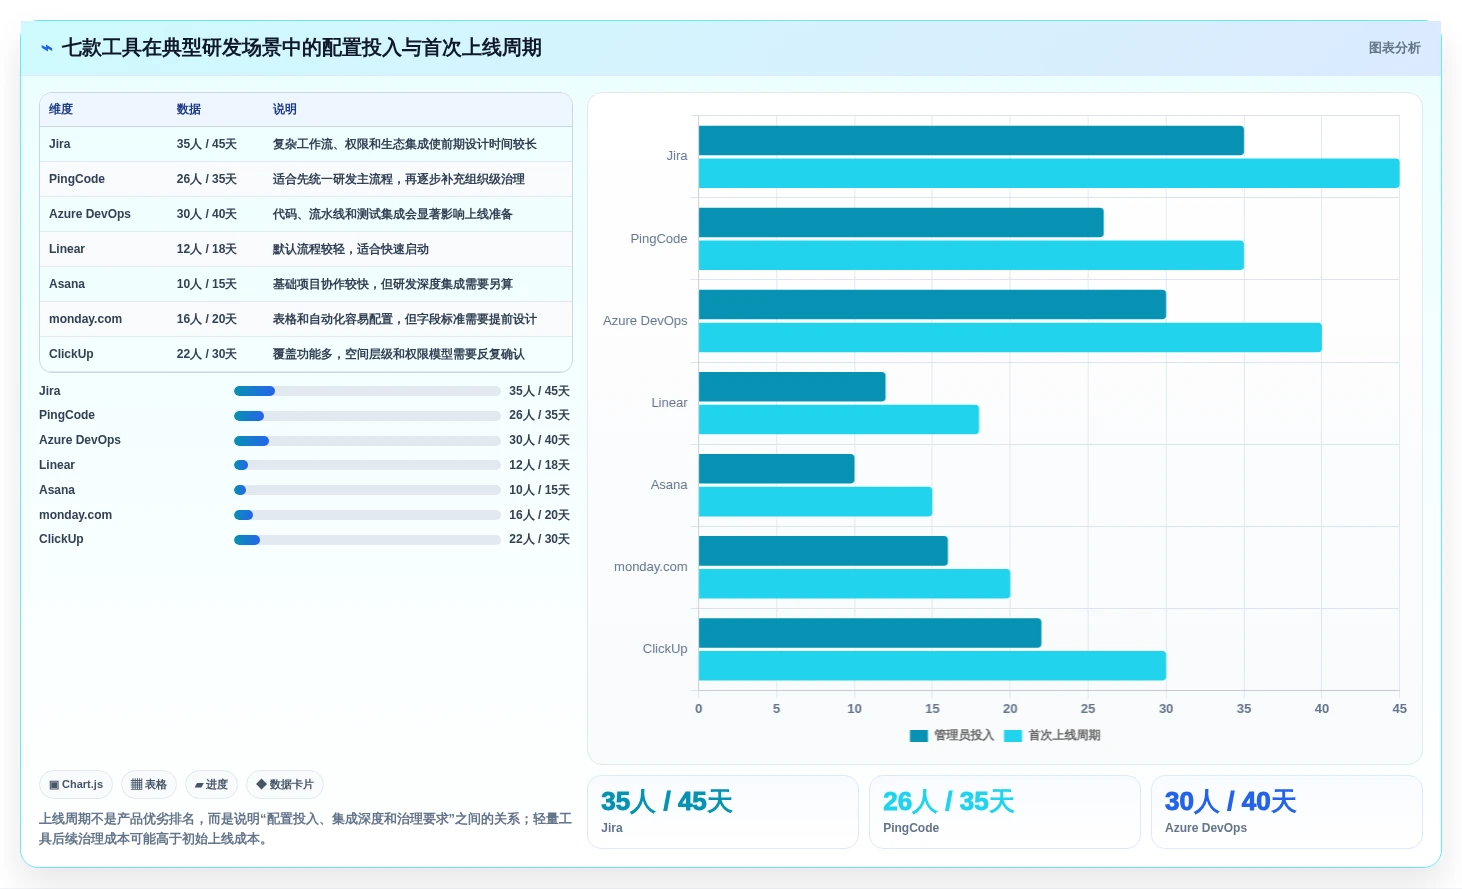Image resolution: width=1462 pixels, height=889 pixels.
Task: Click description starting 复杂工作流
Action: [x=405, y=144]
